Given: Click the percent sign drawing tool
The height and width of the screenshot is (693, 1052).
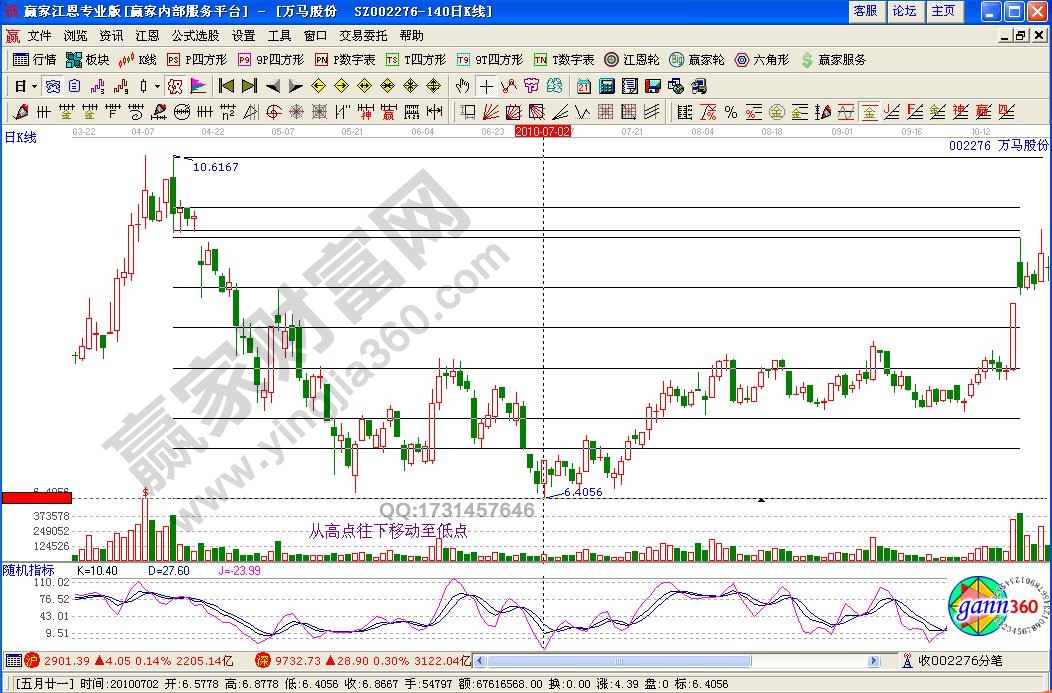Looking at the screenshot, I should pos(731,111).
